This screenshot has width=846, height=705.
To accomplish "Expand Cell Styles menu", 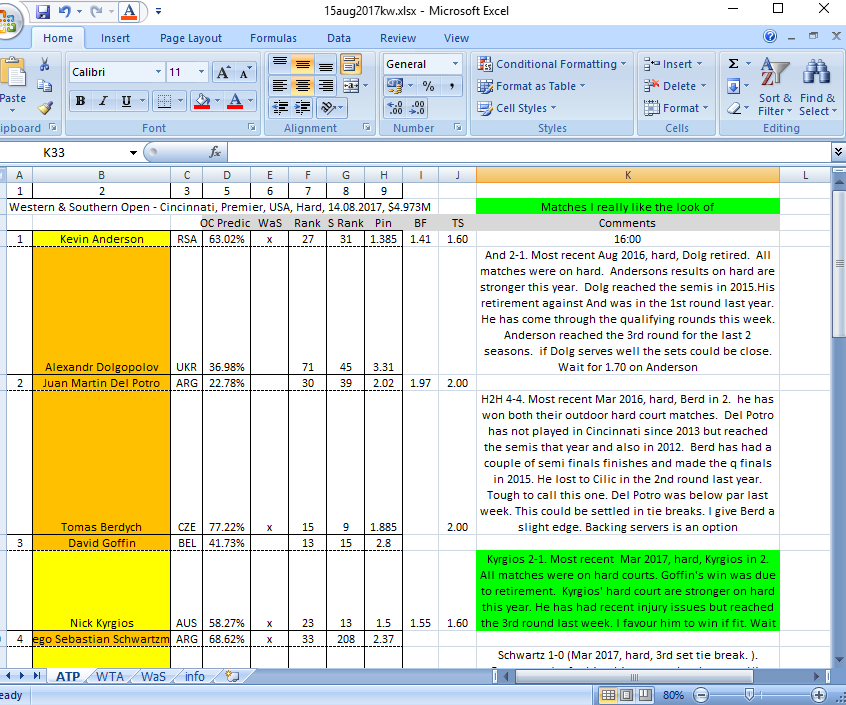I will point(516,108).
